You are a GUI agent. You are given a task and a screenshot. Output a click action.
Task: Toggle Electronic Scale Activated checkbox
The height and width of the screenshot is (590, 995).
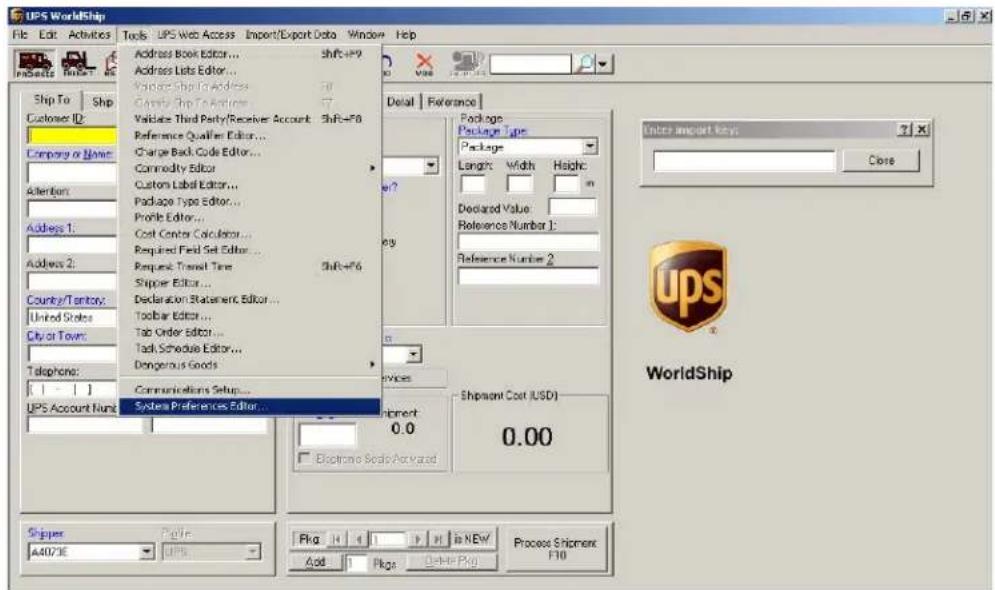click(305, 457)
